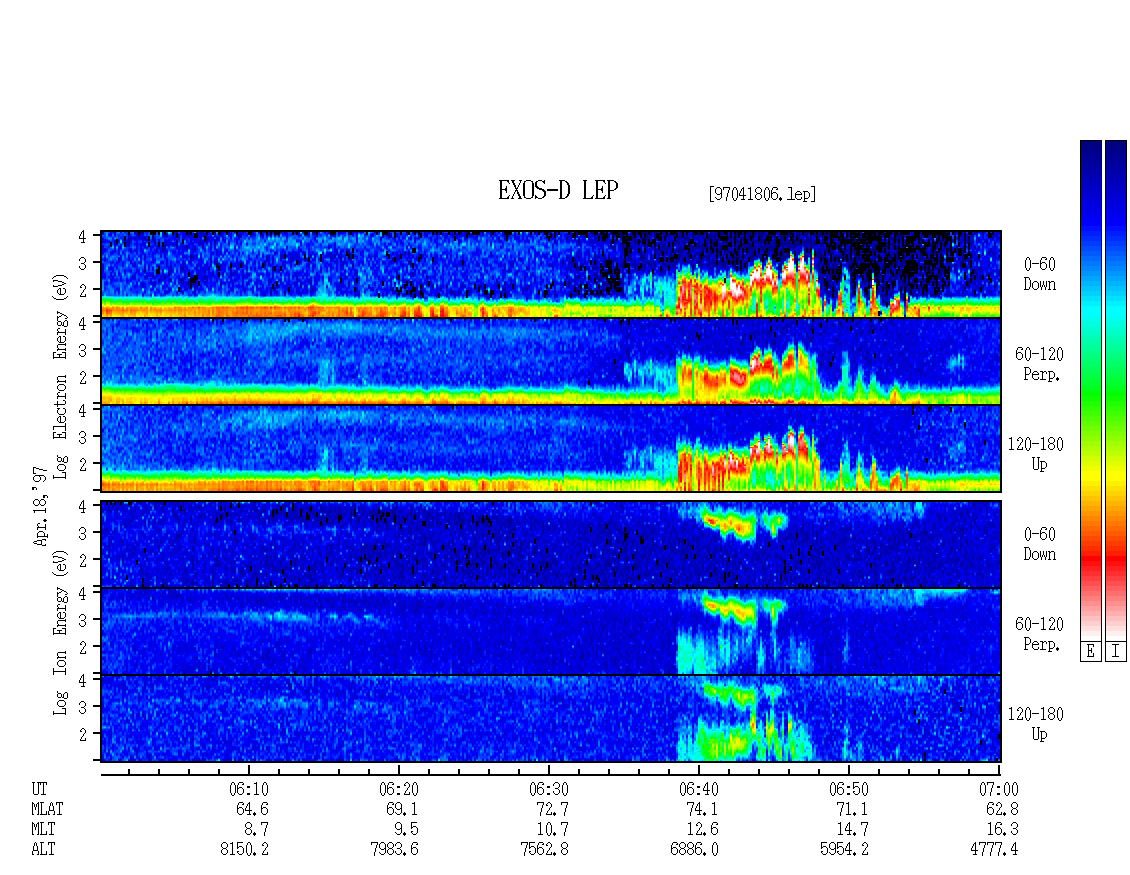Click the 60-120 Perp. label beside electron panel
Image resolution: width=1130 pixels, height=875 pixels.
(1038, 364)
